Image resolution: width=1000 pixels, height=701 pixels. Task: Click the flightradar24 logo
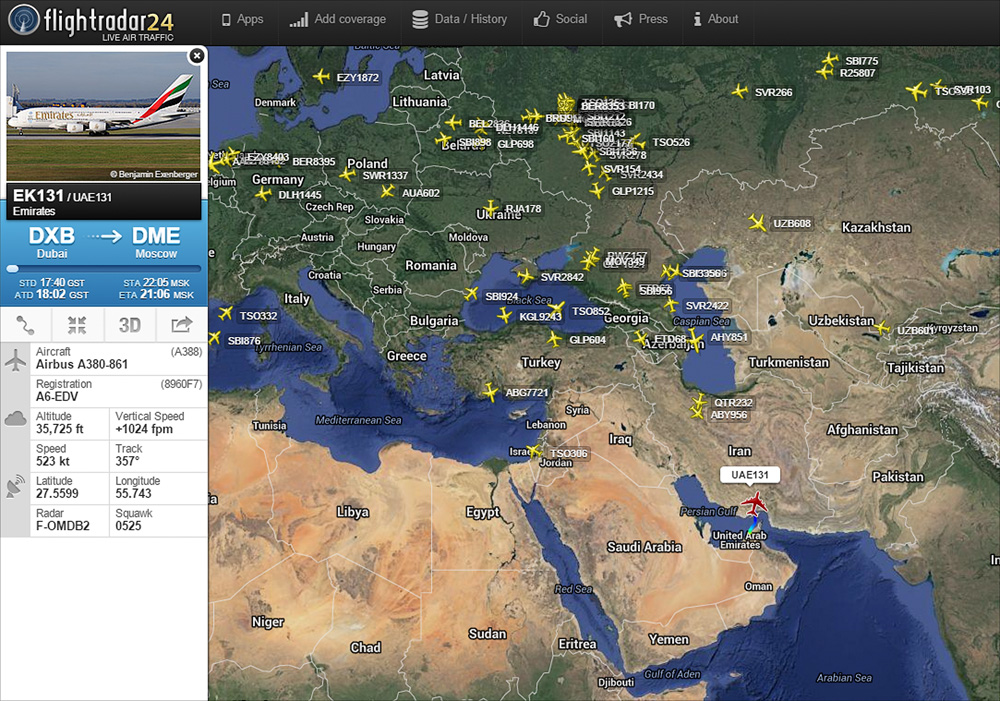(x=91, y=22)
